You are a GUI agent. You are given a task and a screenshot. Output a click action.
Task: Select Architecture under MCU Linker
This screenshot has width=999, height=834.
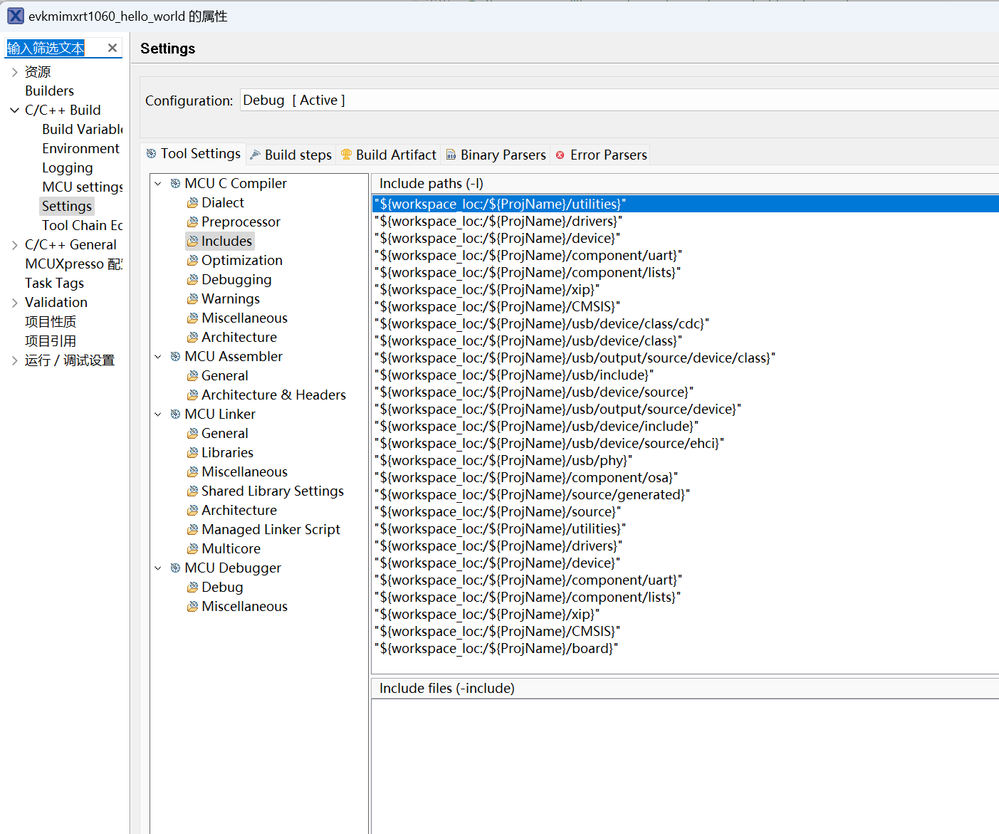point(239,510)
